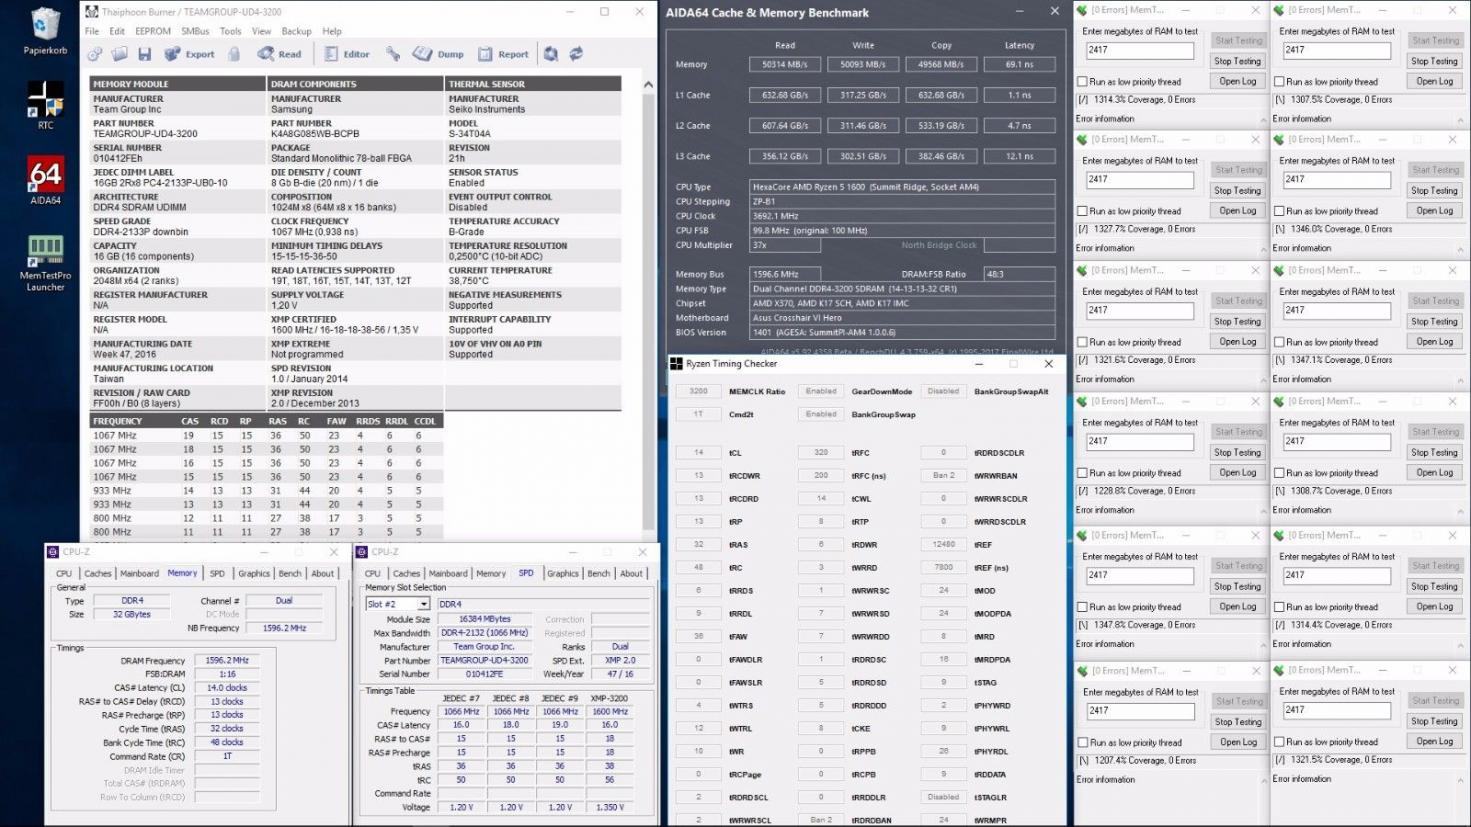This screenshot has height=827, width=1471.
Task: Open the Editor from the Thaiphoon toolbar
Action: point(347,54)
